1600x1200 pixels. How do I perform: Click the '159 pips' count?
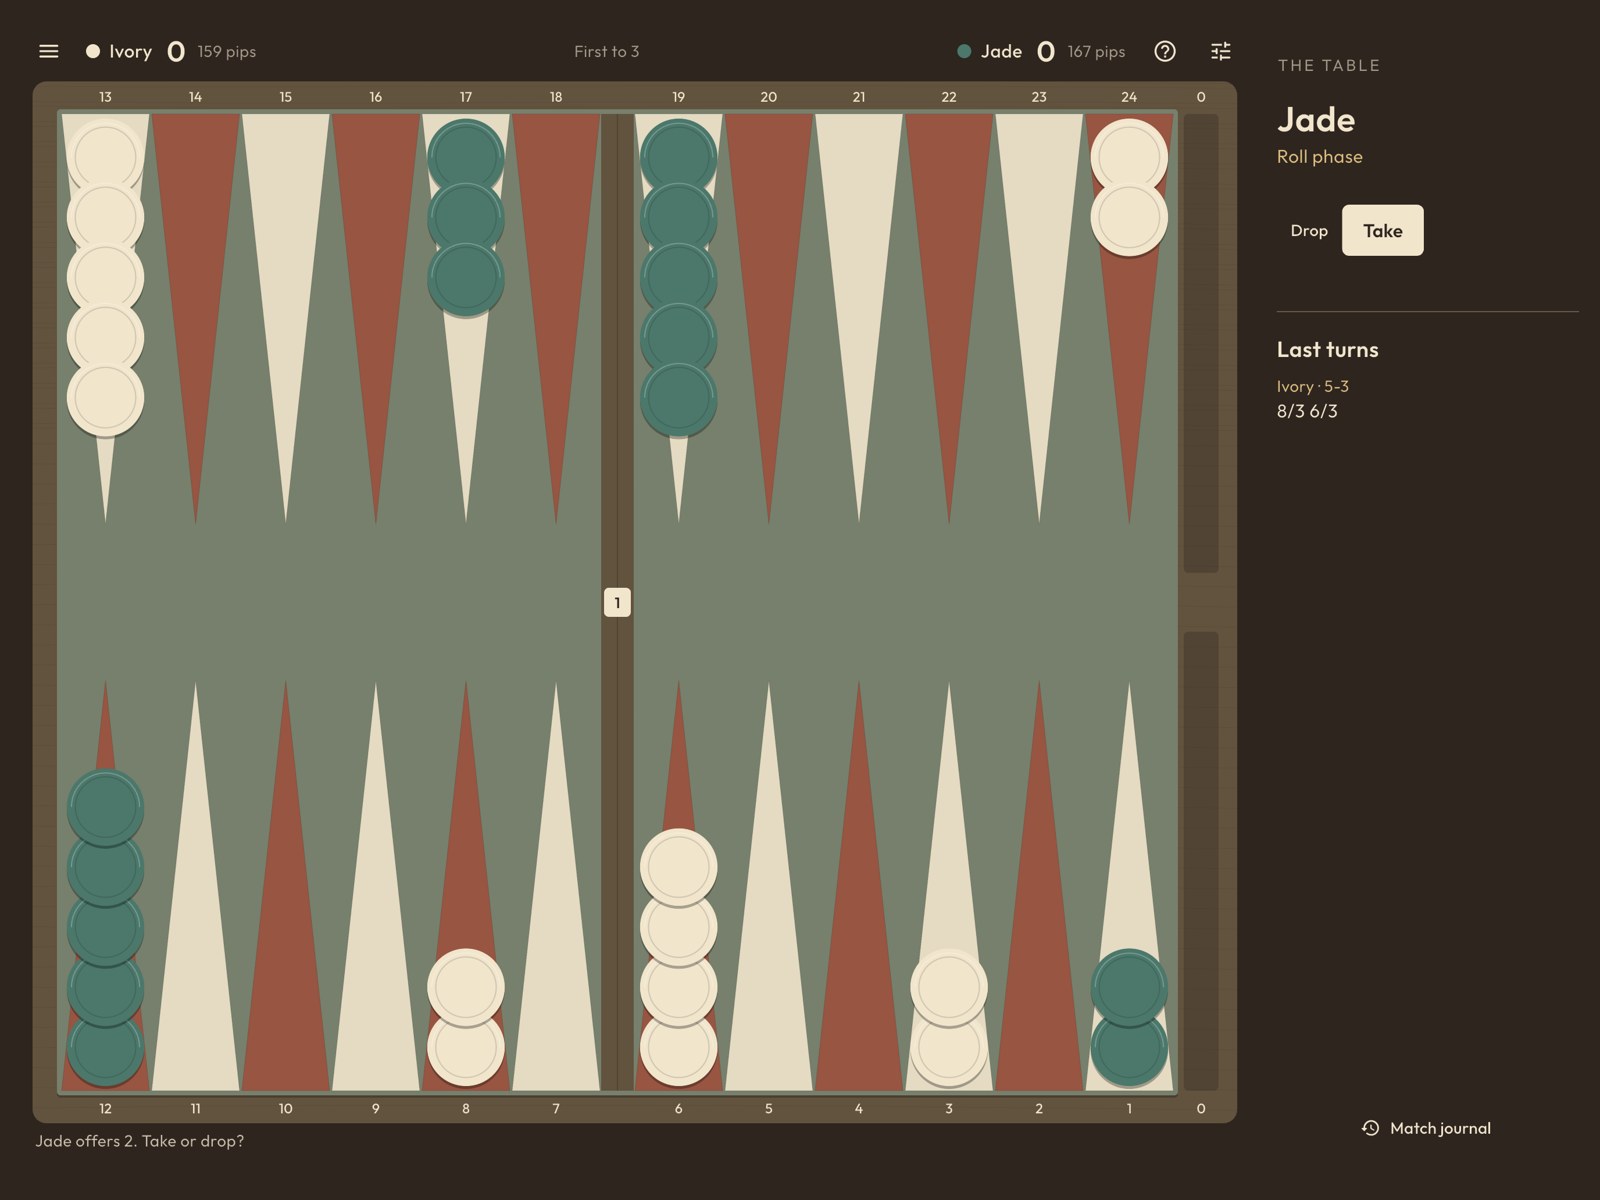point(226,51)
